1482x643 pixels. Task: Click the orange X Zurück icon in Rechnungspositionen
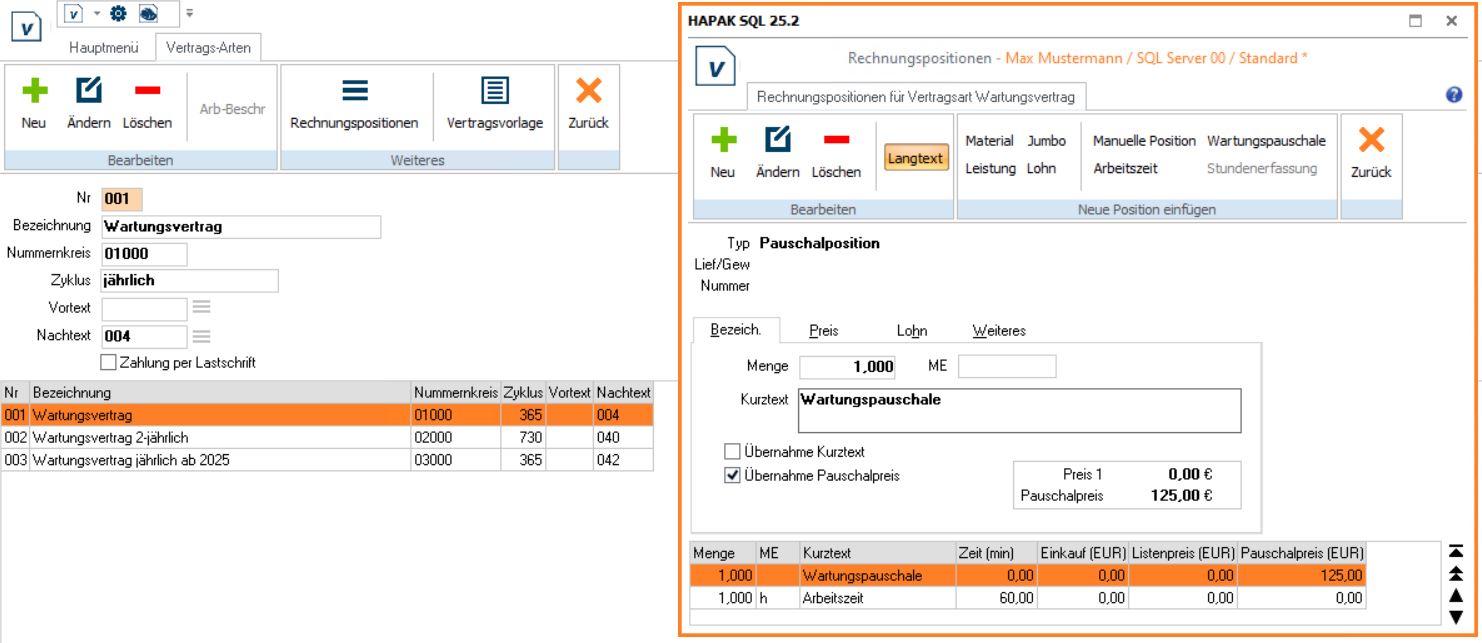1371,140
